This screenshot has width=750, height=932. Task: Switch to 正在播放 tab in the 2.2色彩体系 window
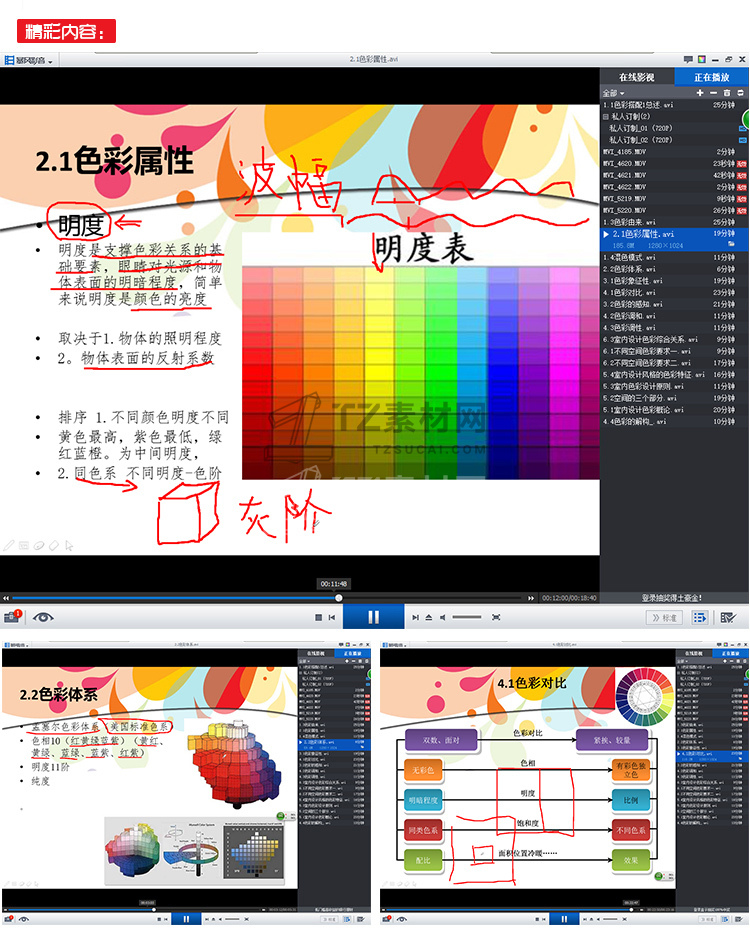point(352,653)
